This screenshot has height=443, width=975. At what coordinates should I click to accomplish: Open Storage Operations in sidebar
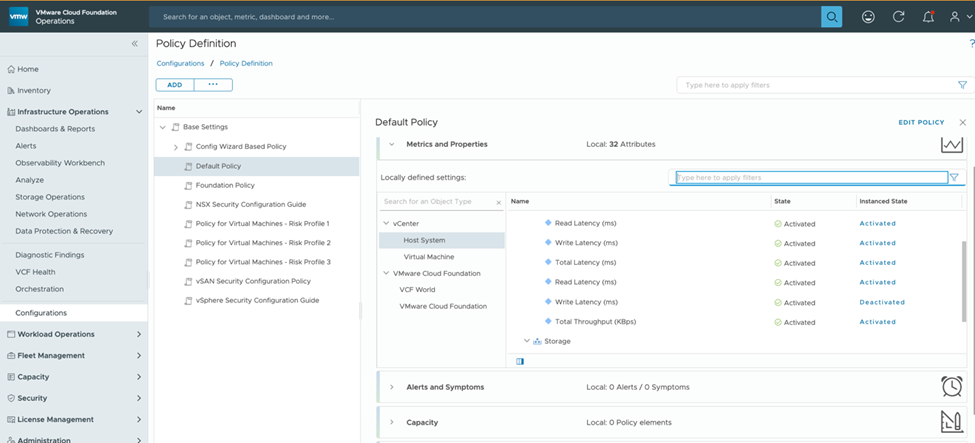[x=50, y=197]
